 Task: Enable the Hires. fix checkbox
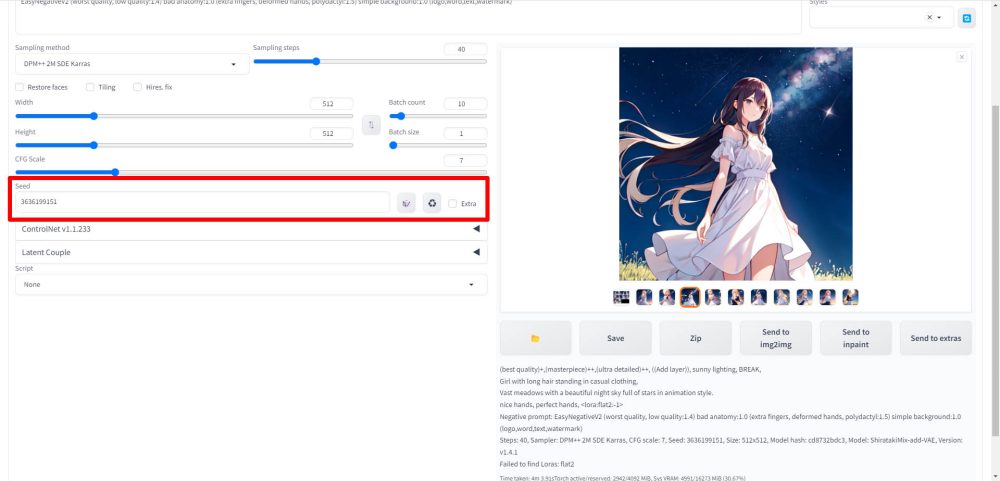(x=137, y=87)
